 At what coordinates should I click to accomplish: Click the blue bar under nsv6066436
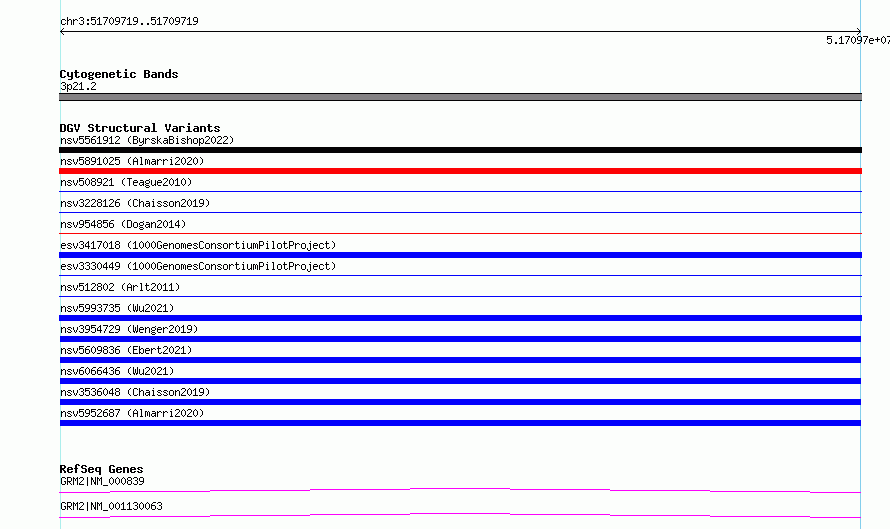[x=460, y=381]
